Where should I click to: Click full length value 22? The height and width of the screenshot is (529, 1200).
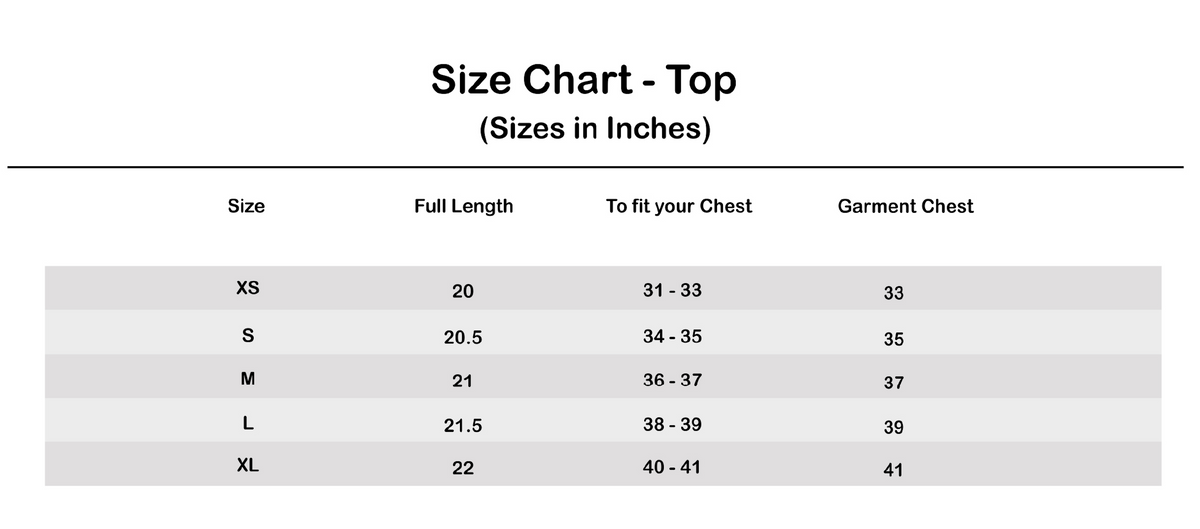point(463,468)
